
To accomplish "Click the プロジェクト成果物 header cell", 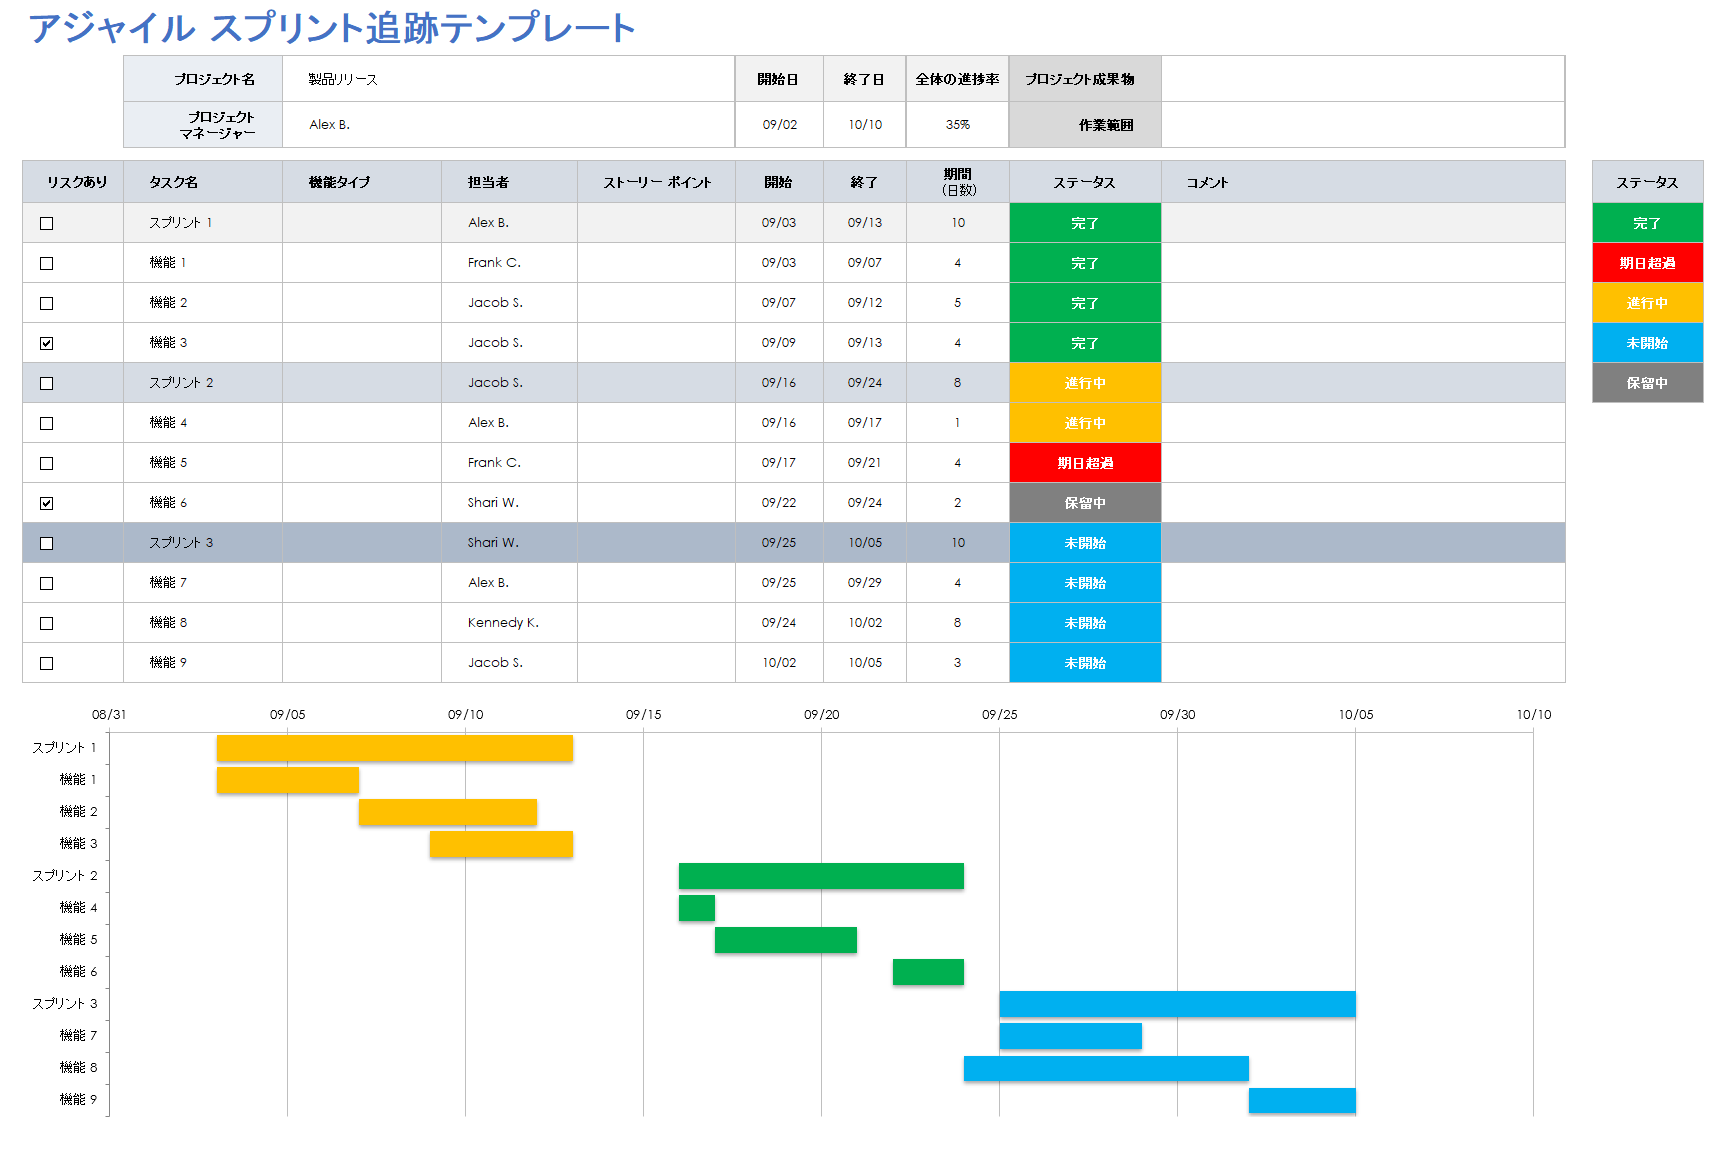I will [1085, 79].
